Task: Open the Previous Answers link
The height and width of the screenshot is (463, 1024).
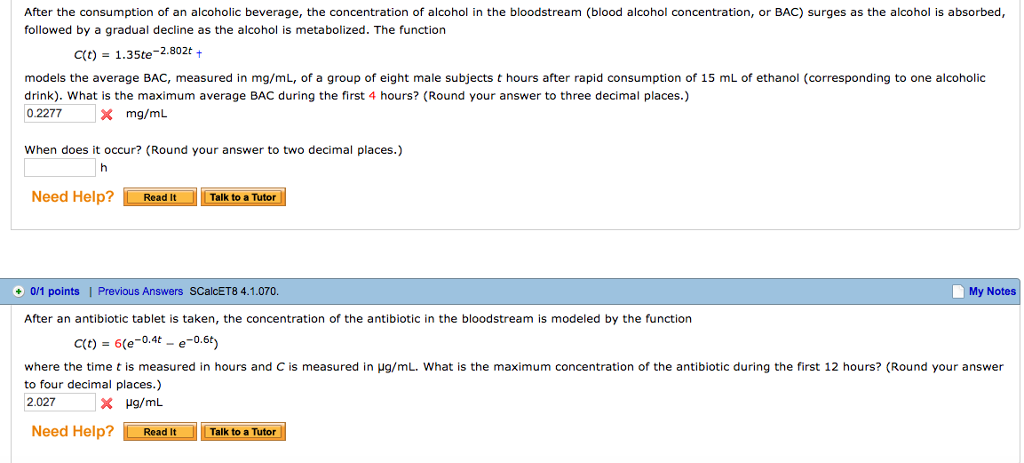Action: 140,292
